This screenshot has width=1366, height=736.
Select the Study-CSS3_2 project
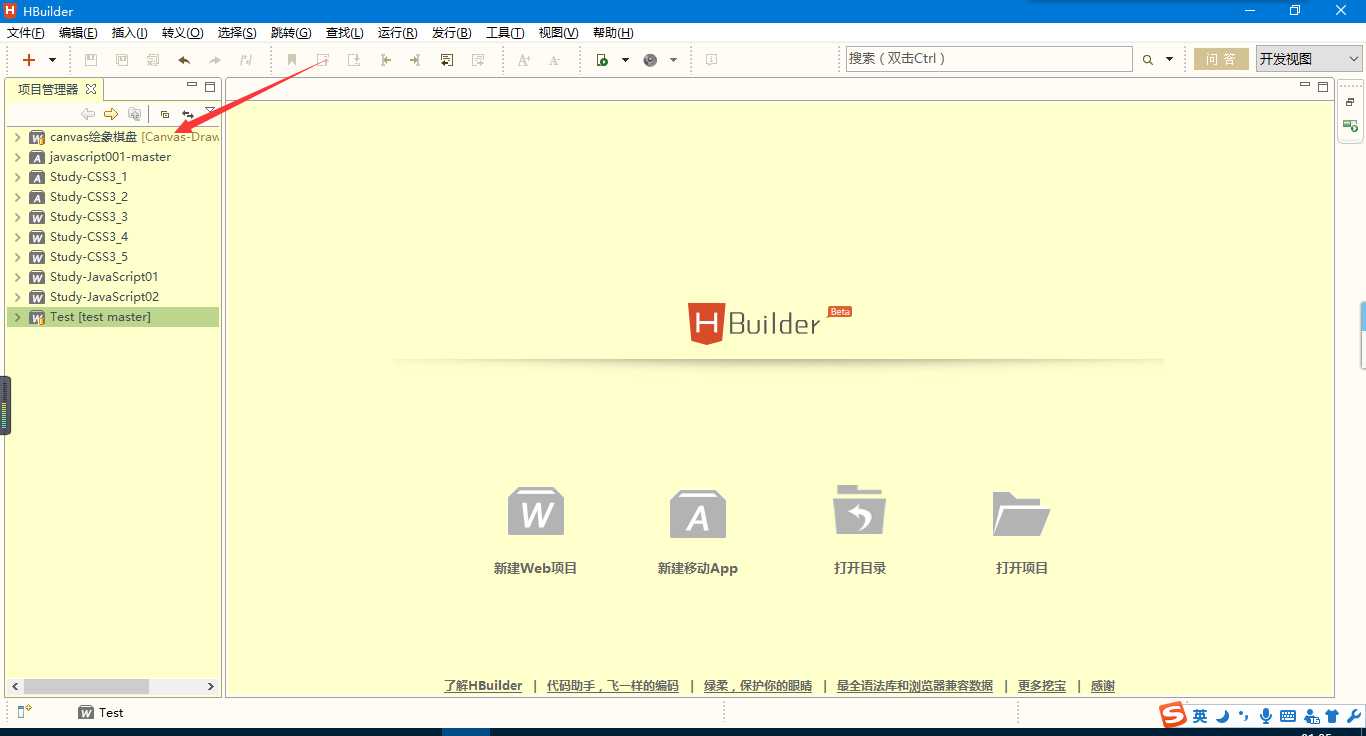(88, 197)
